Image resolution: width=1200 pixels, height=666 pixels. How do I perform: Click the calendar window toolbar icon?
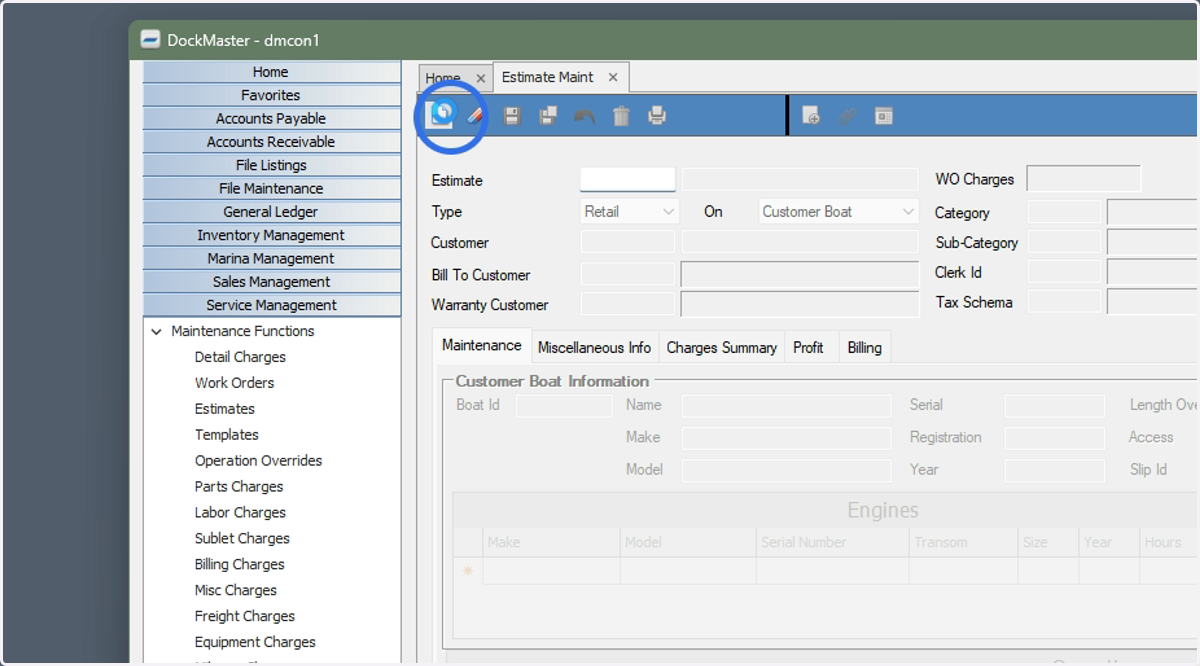(x=883, y=116)
